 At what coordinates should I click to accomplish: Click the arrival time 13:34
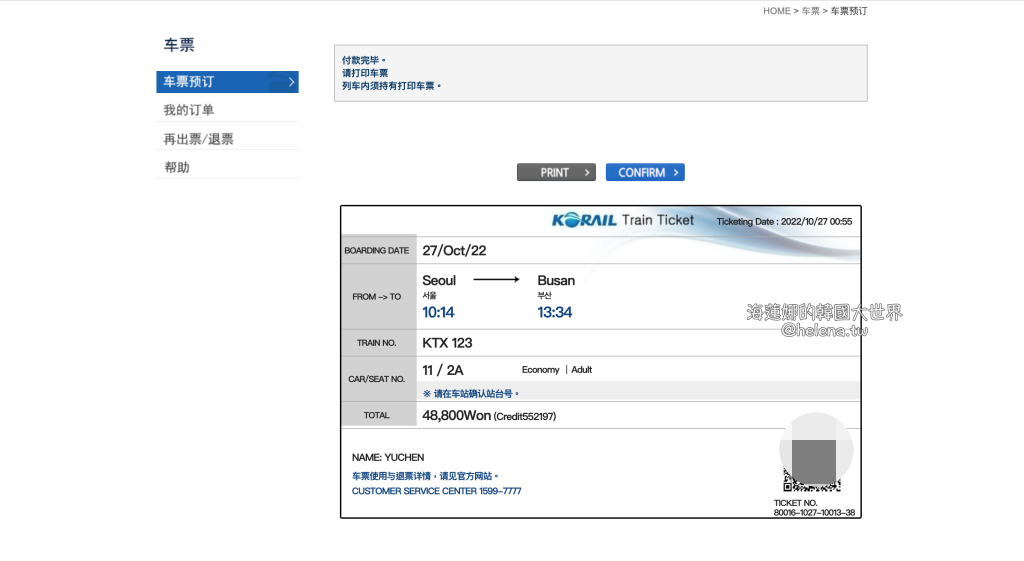click(x=555, y=312)
